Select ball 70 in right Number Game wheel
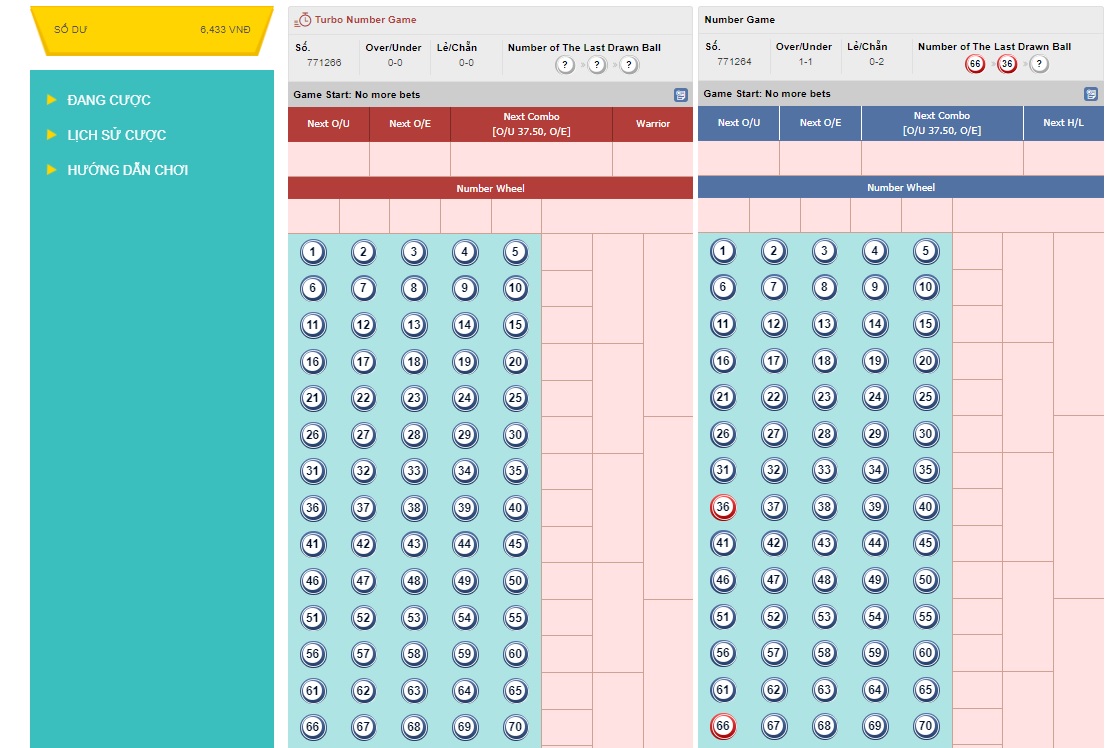The width and height of the screenshot is (1112, 748). [x=925, y=726]
